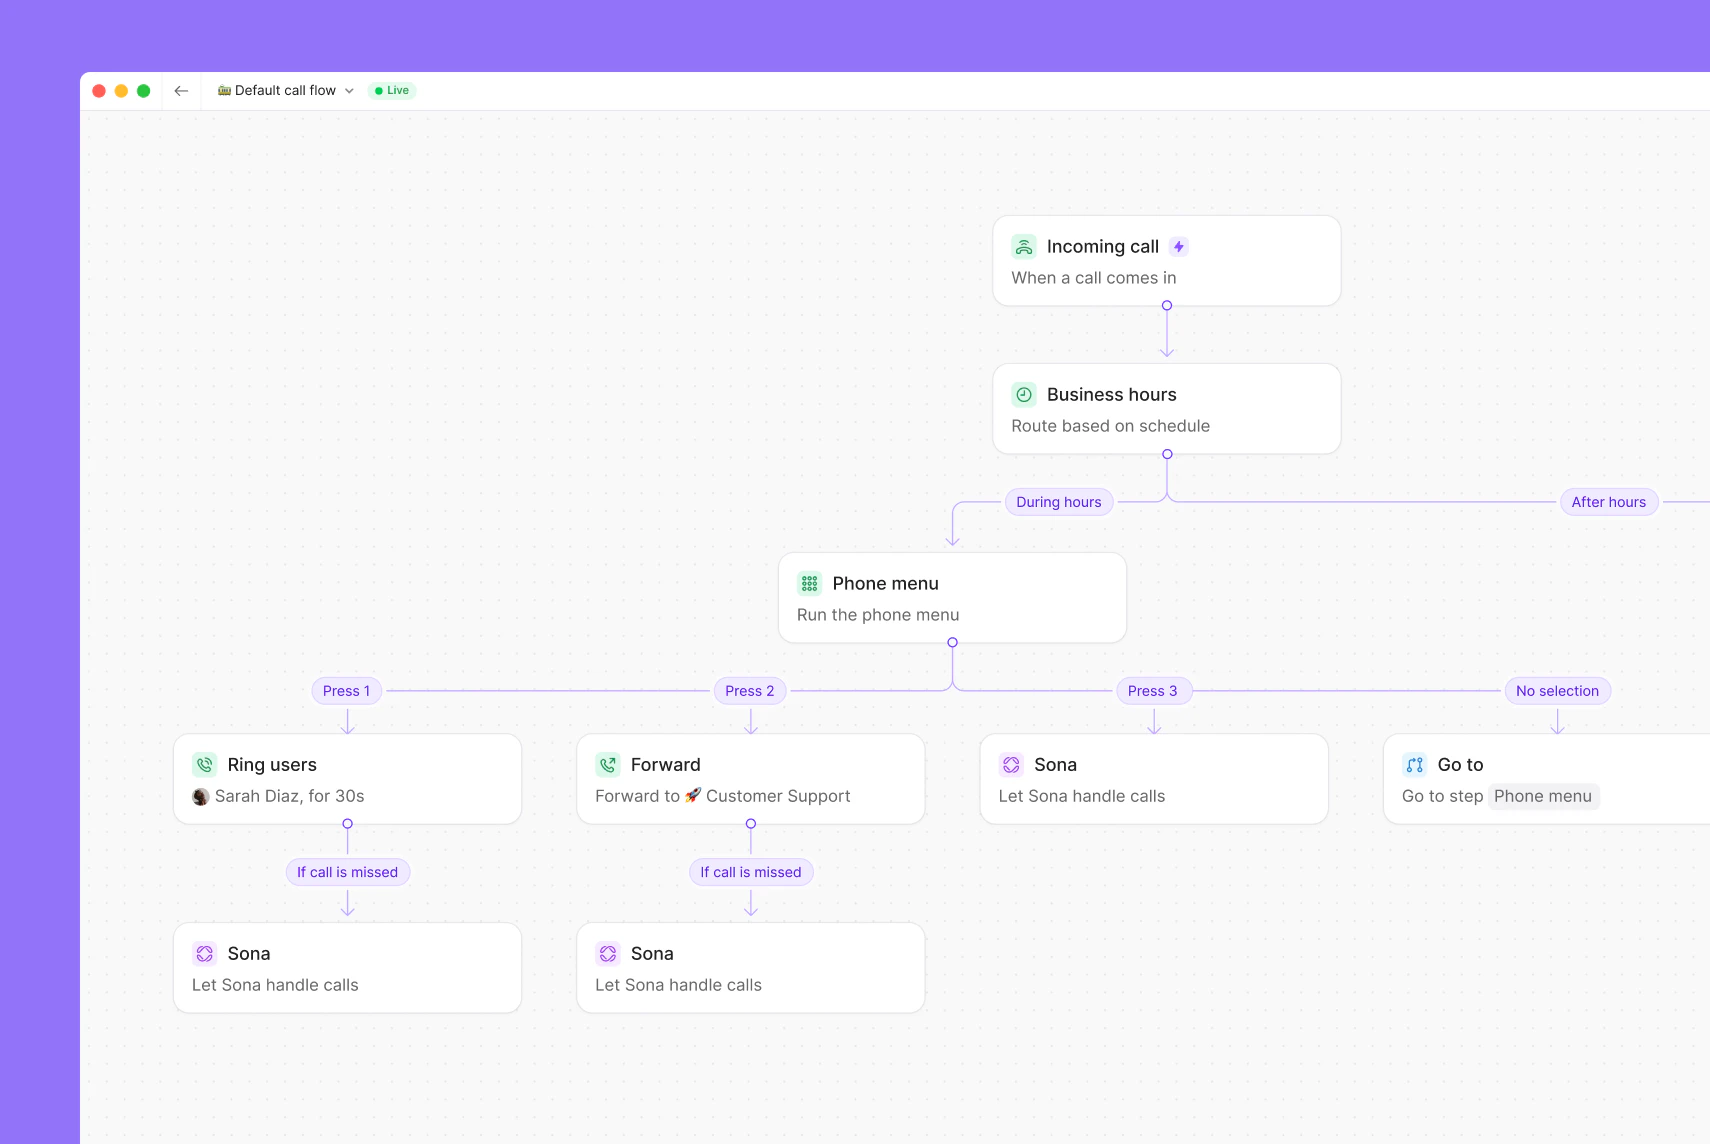Click the Sona icon on the Press 3 node
Image resolution: width=1710 pixels, height=1144 pixels.
coord(1013,764)
